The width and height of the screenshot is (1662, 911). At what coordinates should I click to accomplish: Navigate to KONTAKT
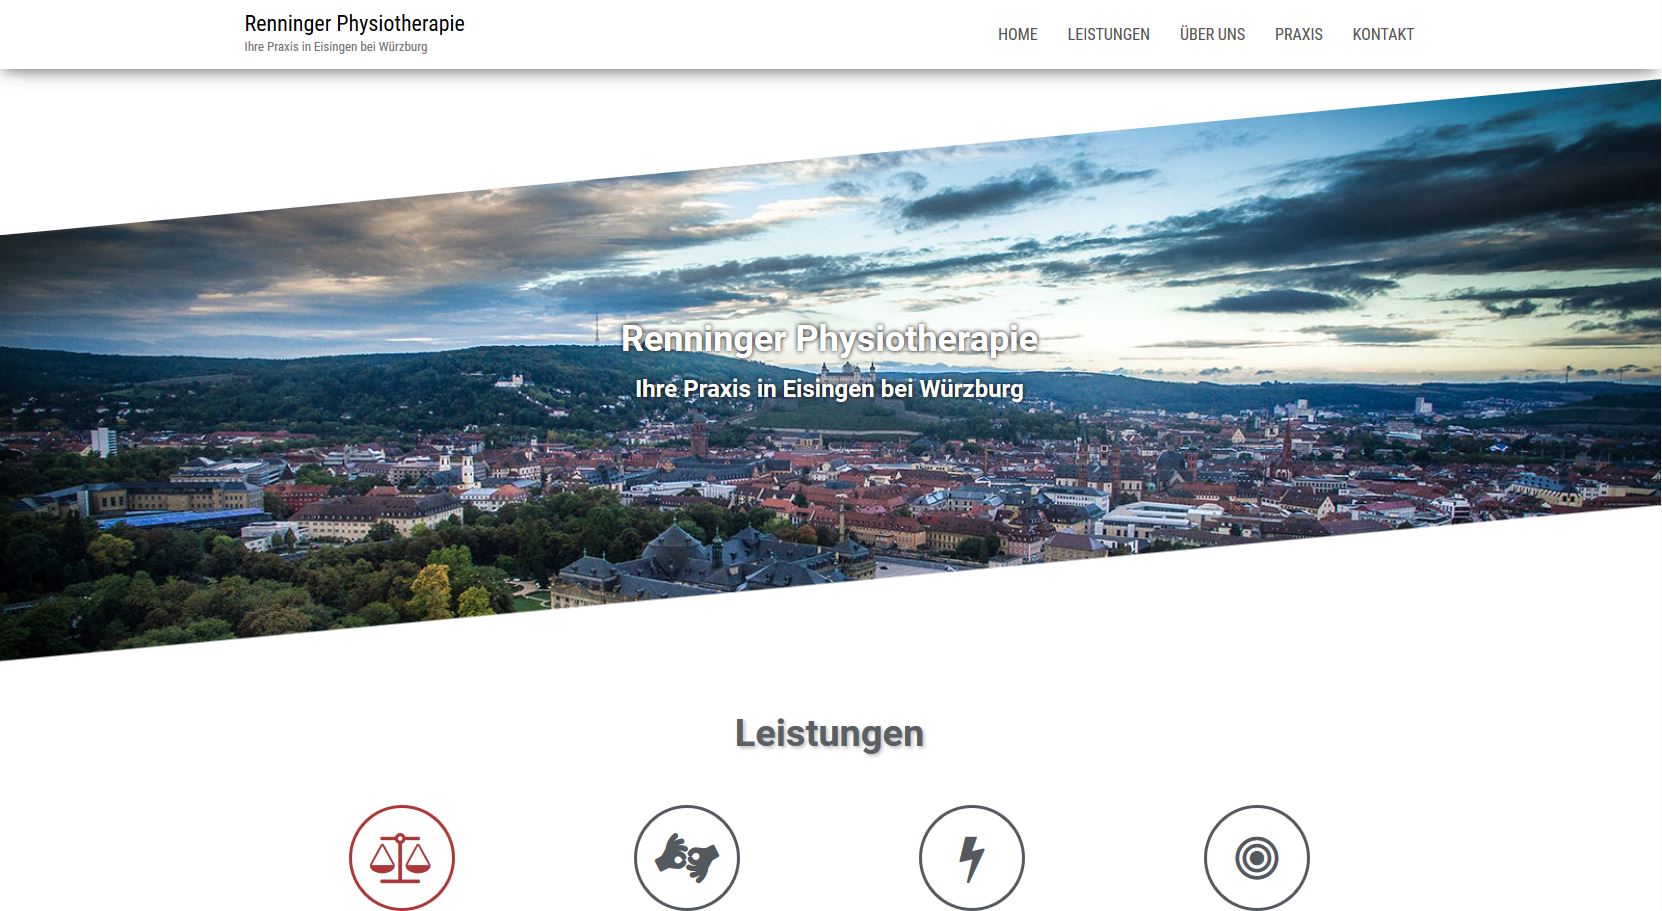coord(1383,34)
